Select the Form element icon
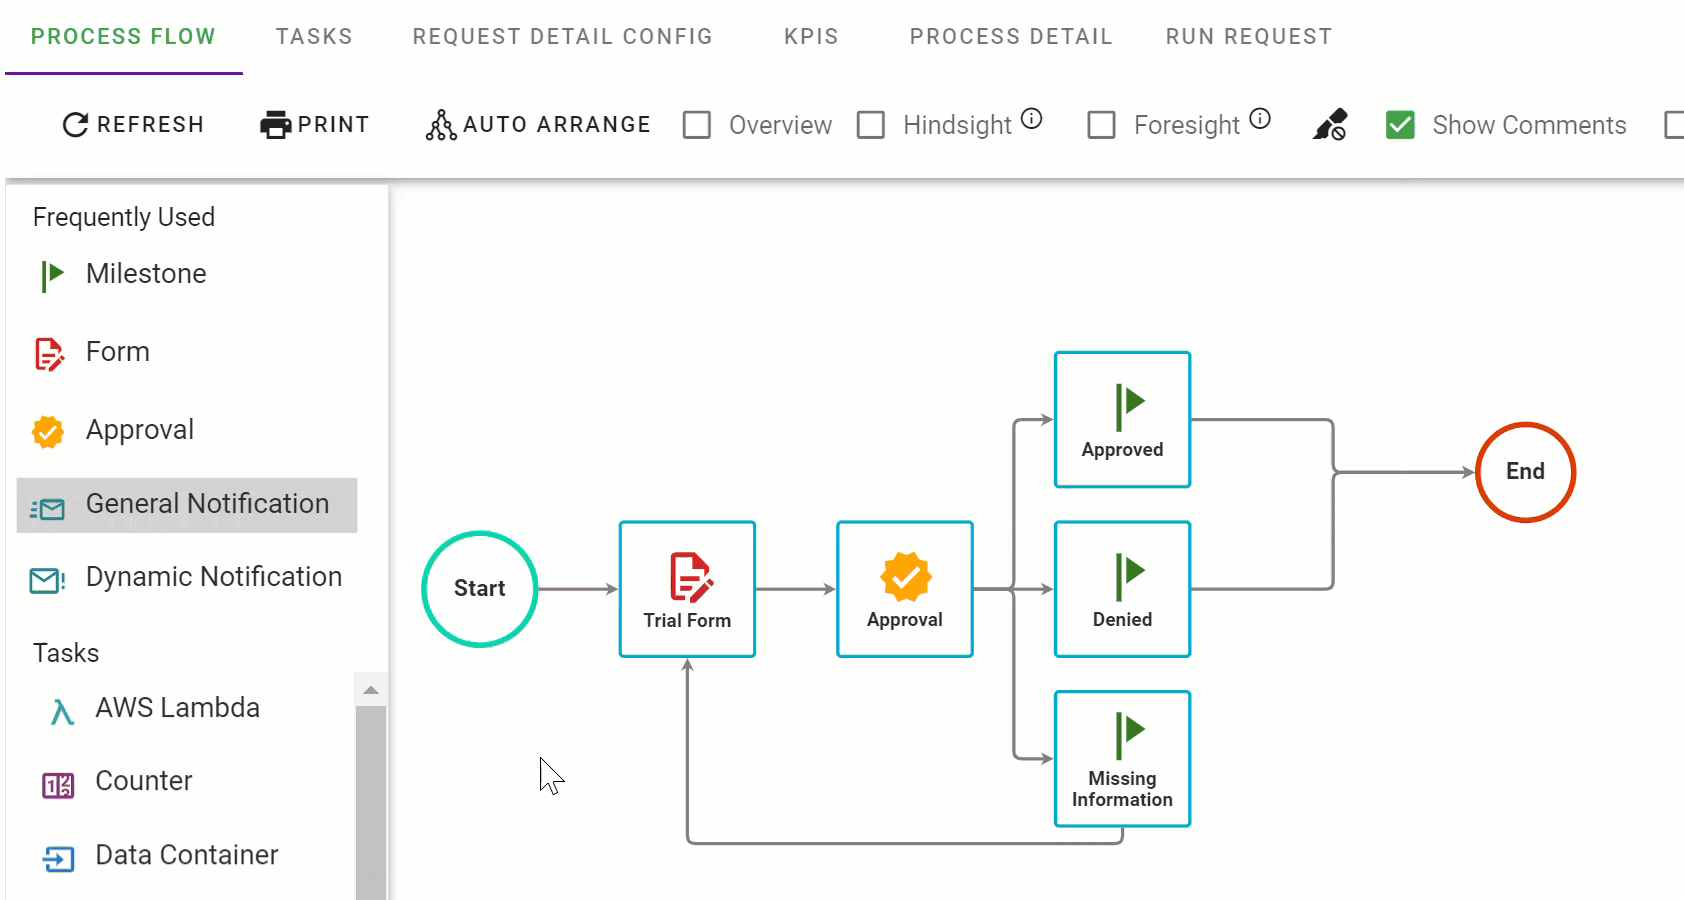 49,353
